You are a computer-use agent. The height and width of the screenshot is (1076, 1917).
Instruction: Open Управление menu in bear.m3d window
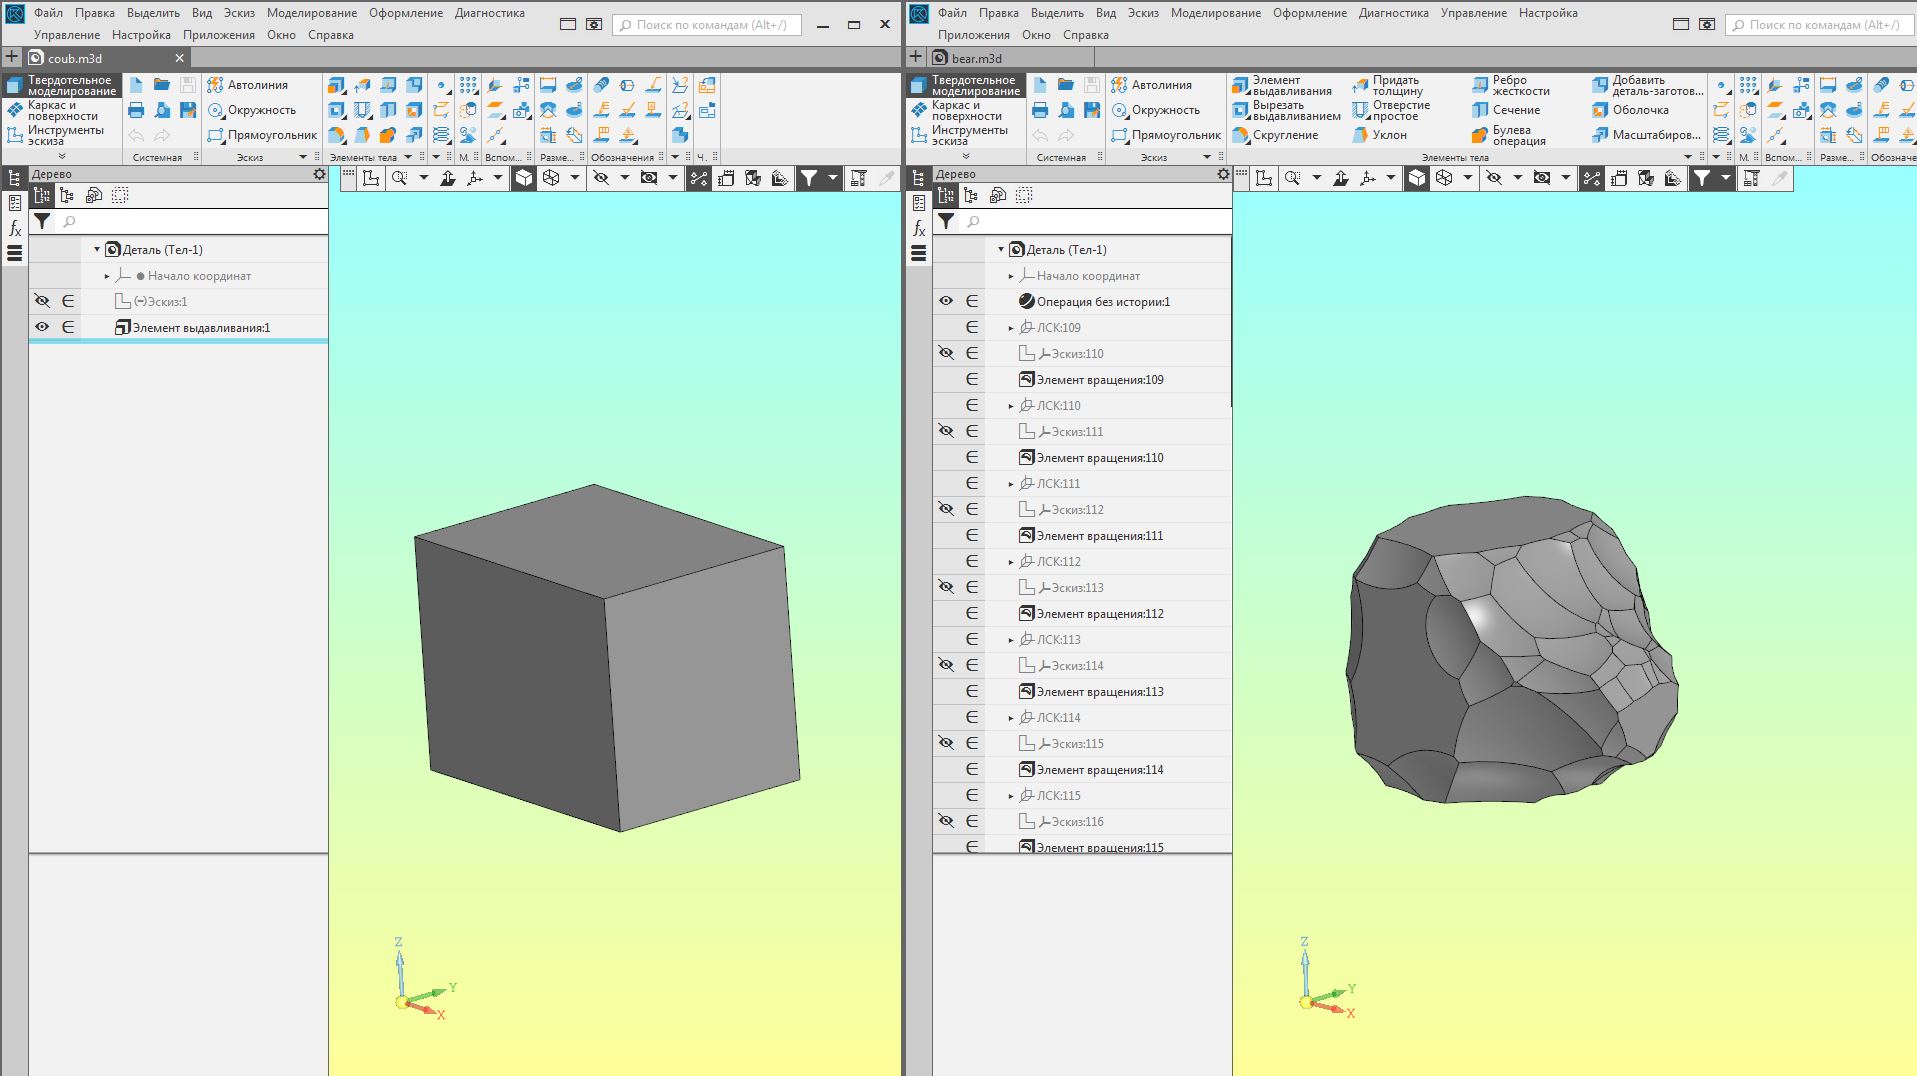(x=1474, y=13)
